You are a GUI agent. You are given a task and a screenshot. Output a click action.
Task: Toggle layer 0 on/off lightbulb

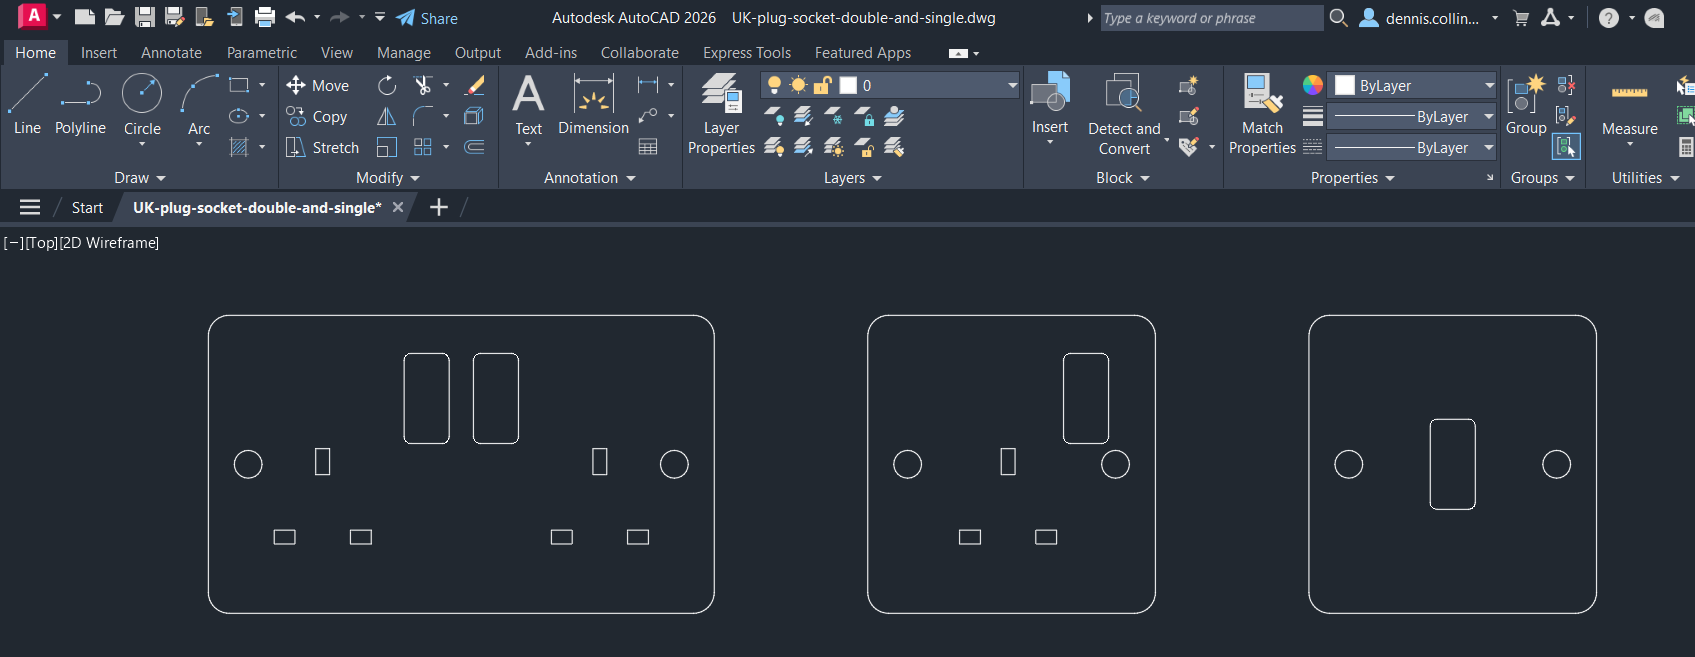774,85
